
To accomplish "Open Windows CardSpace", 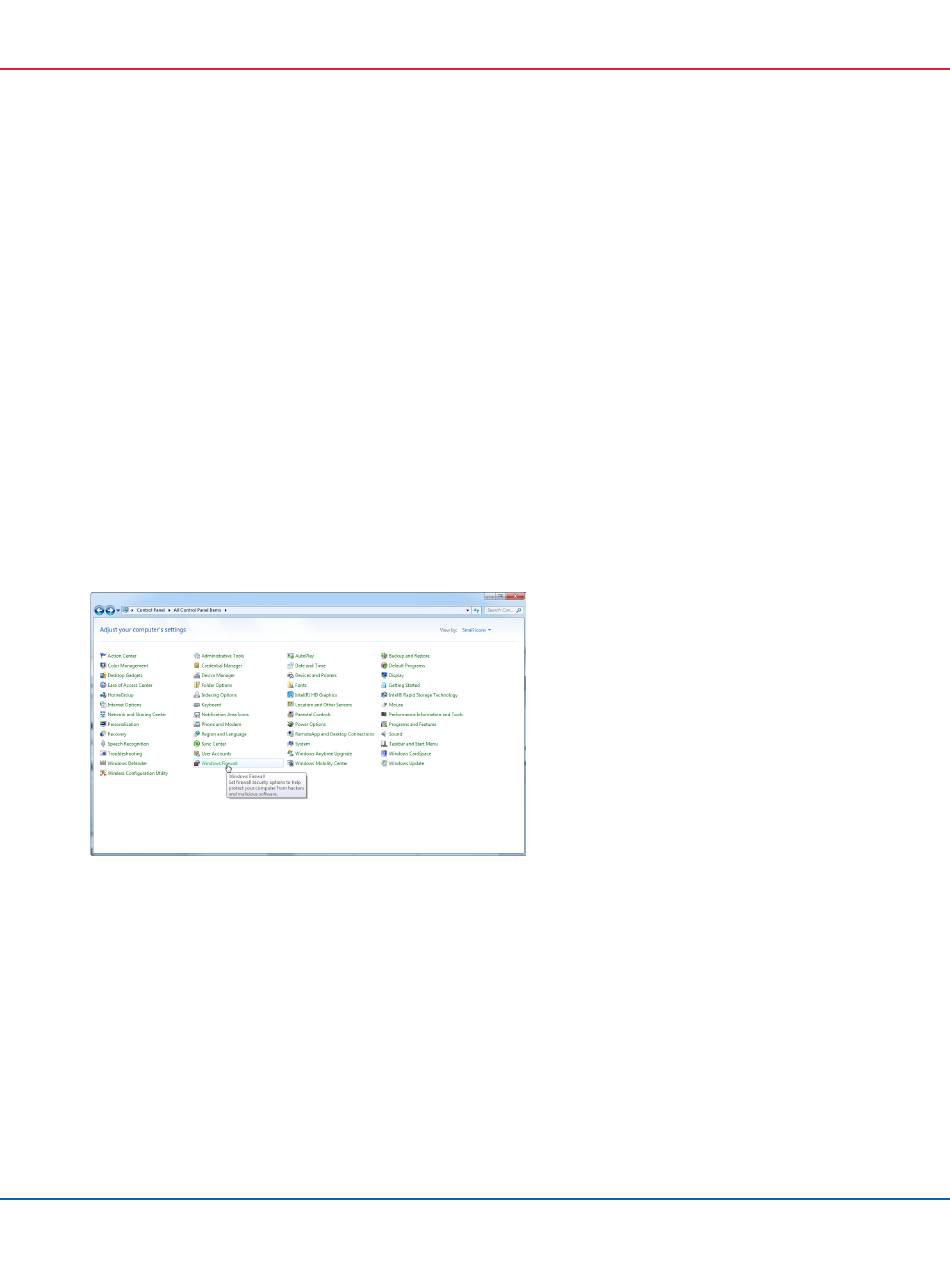I will pyautogui.click(x=406, y=753).
